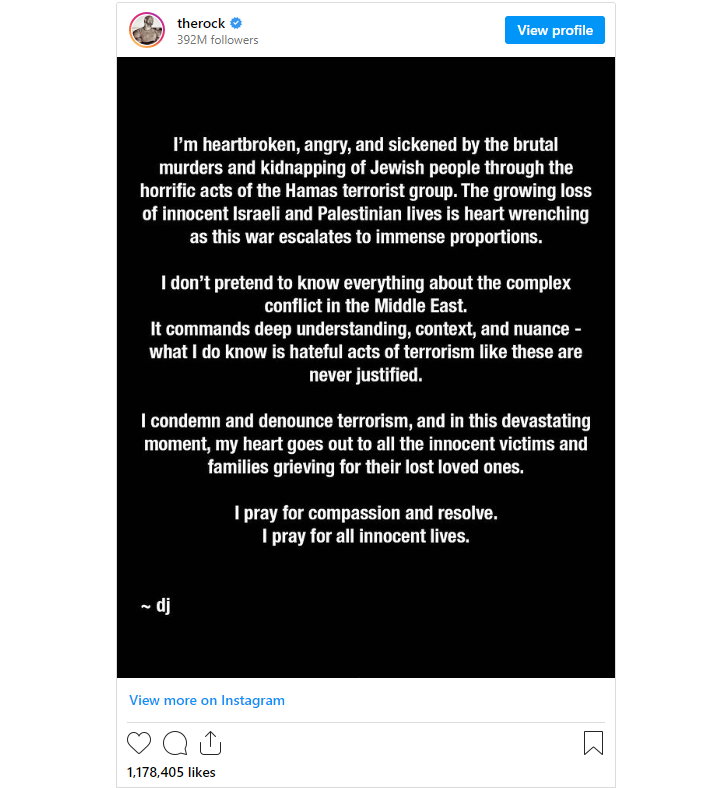Like the post with the heart icon
This screenshot has height=788, width=713.
coord(139,743)
